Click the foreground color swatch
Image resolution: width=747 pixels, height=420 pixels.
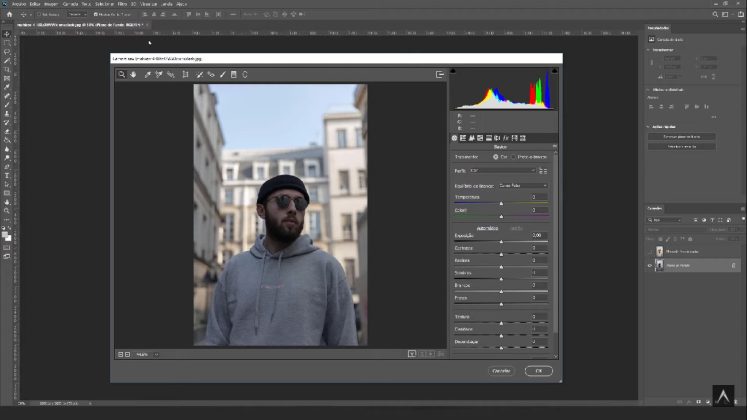[5, 235]
